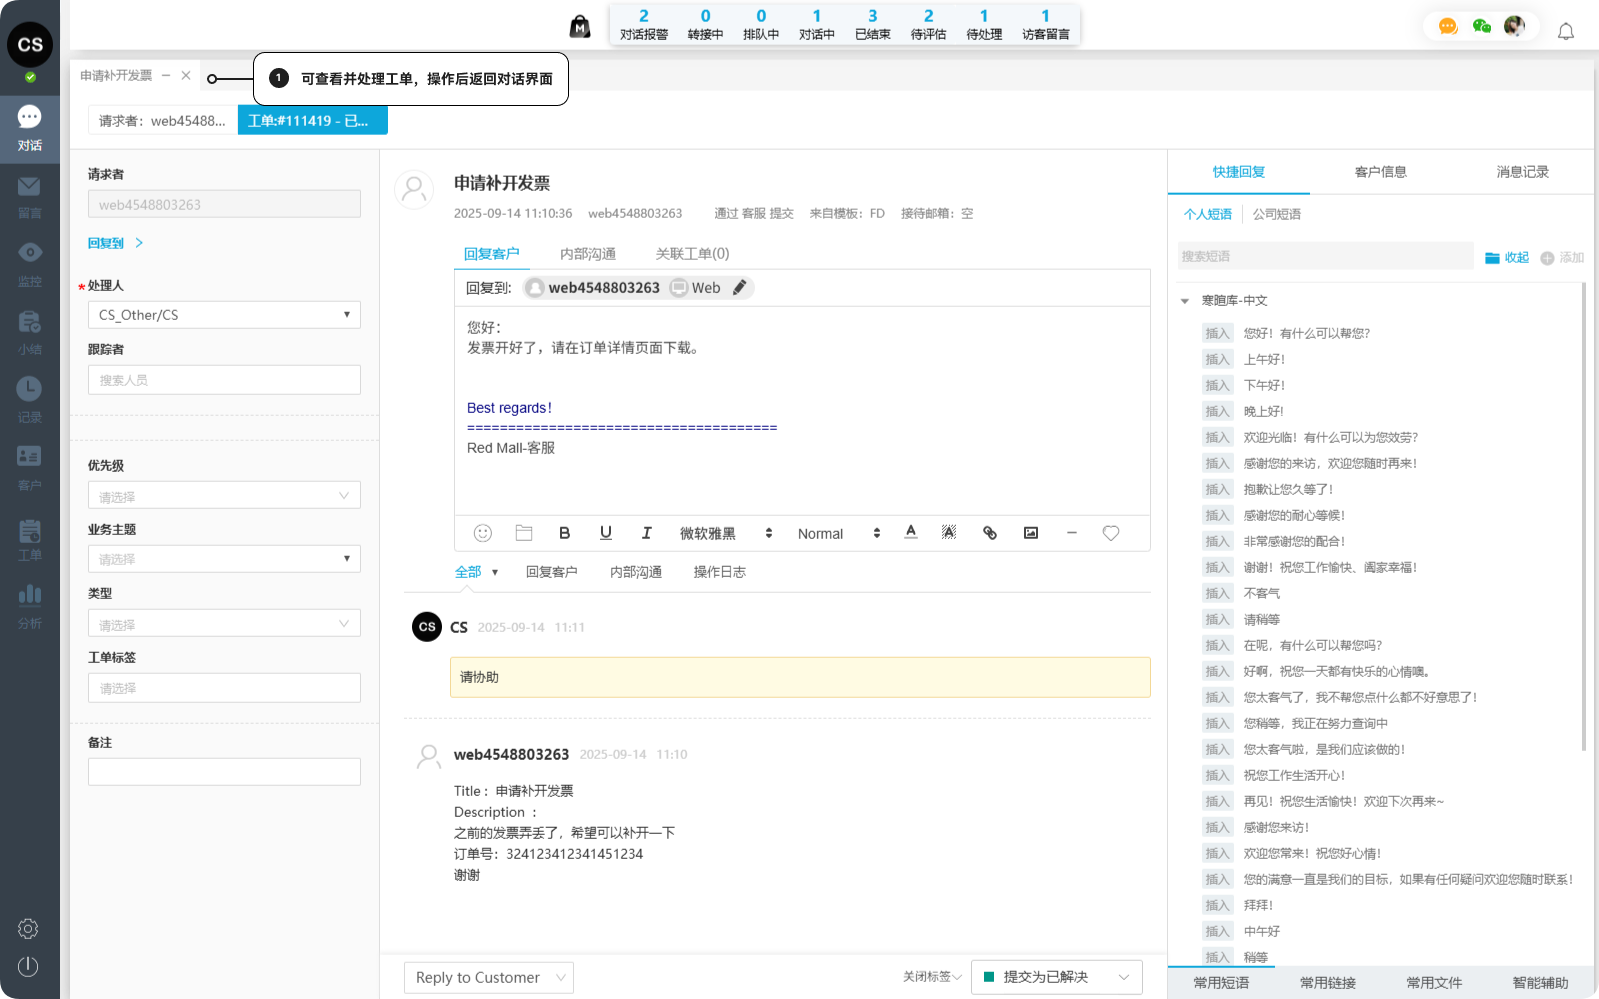Open the settings gear in left sidebar
This screenshot has width=1599, height=999.
click(x=28, y=929)
